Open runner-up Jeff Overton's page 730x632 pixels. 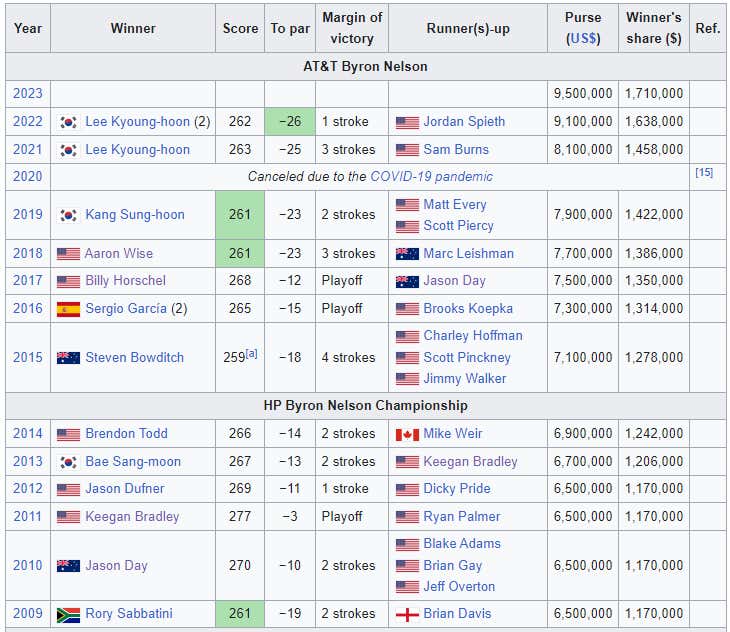tap(459, 587)
